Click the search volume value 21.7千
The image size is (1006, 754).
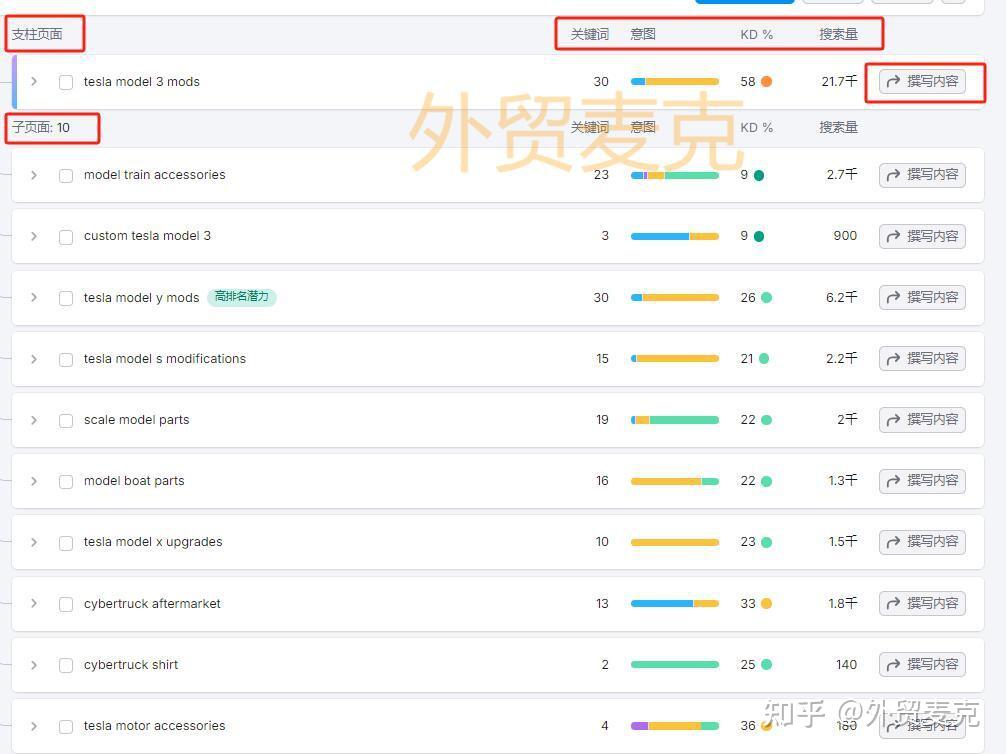(839, 81)
